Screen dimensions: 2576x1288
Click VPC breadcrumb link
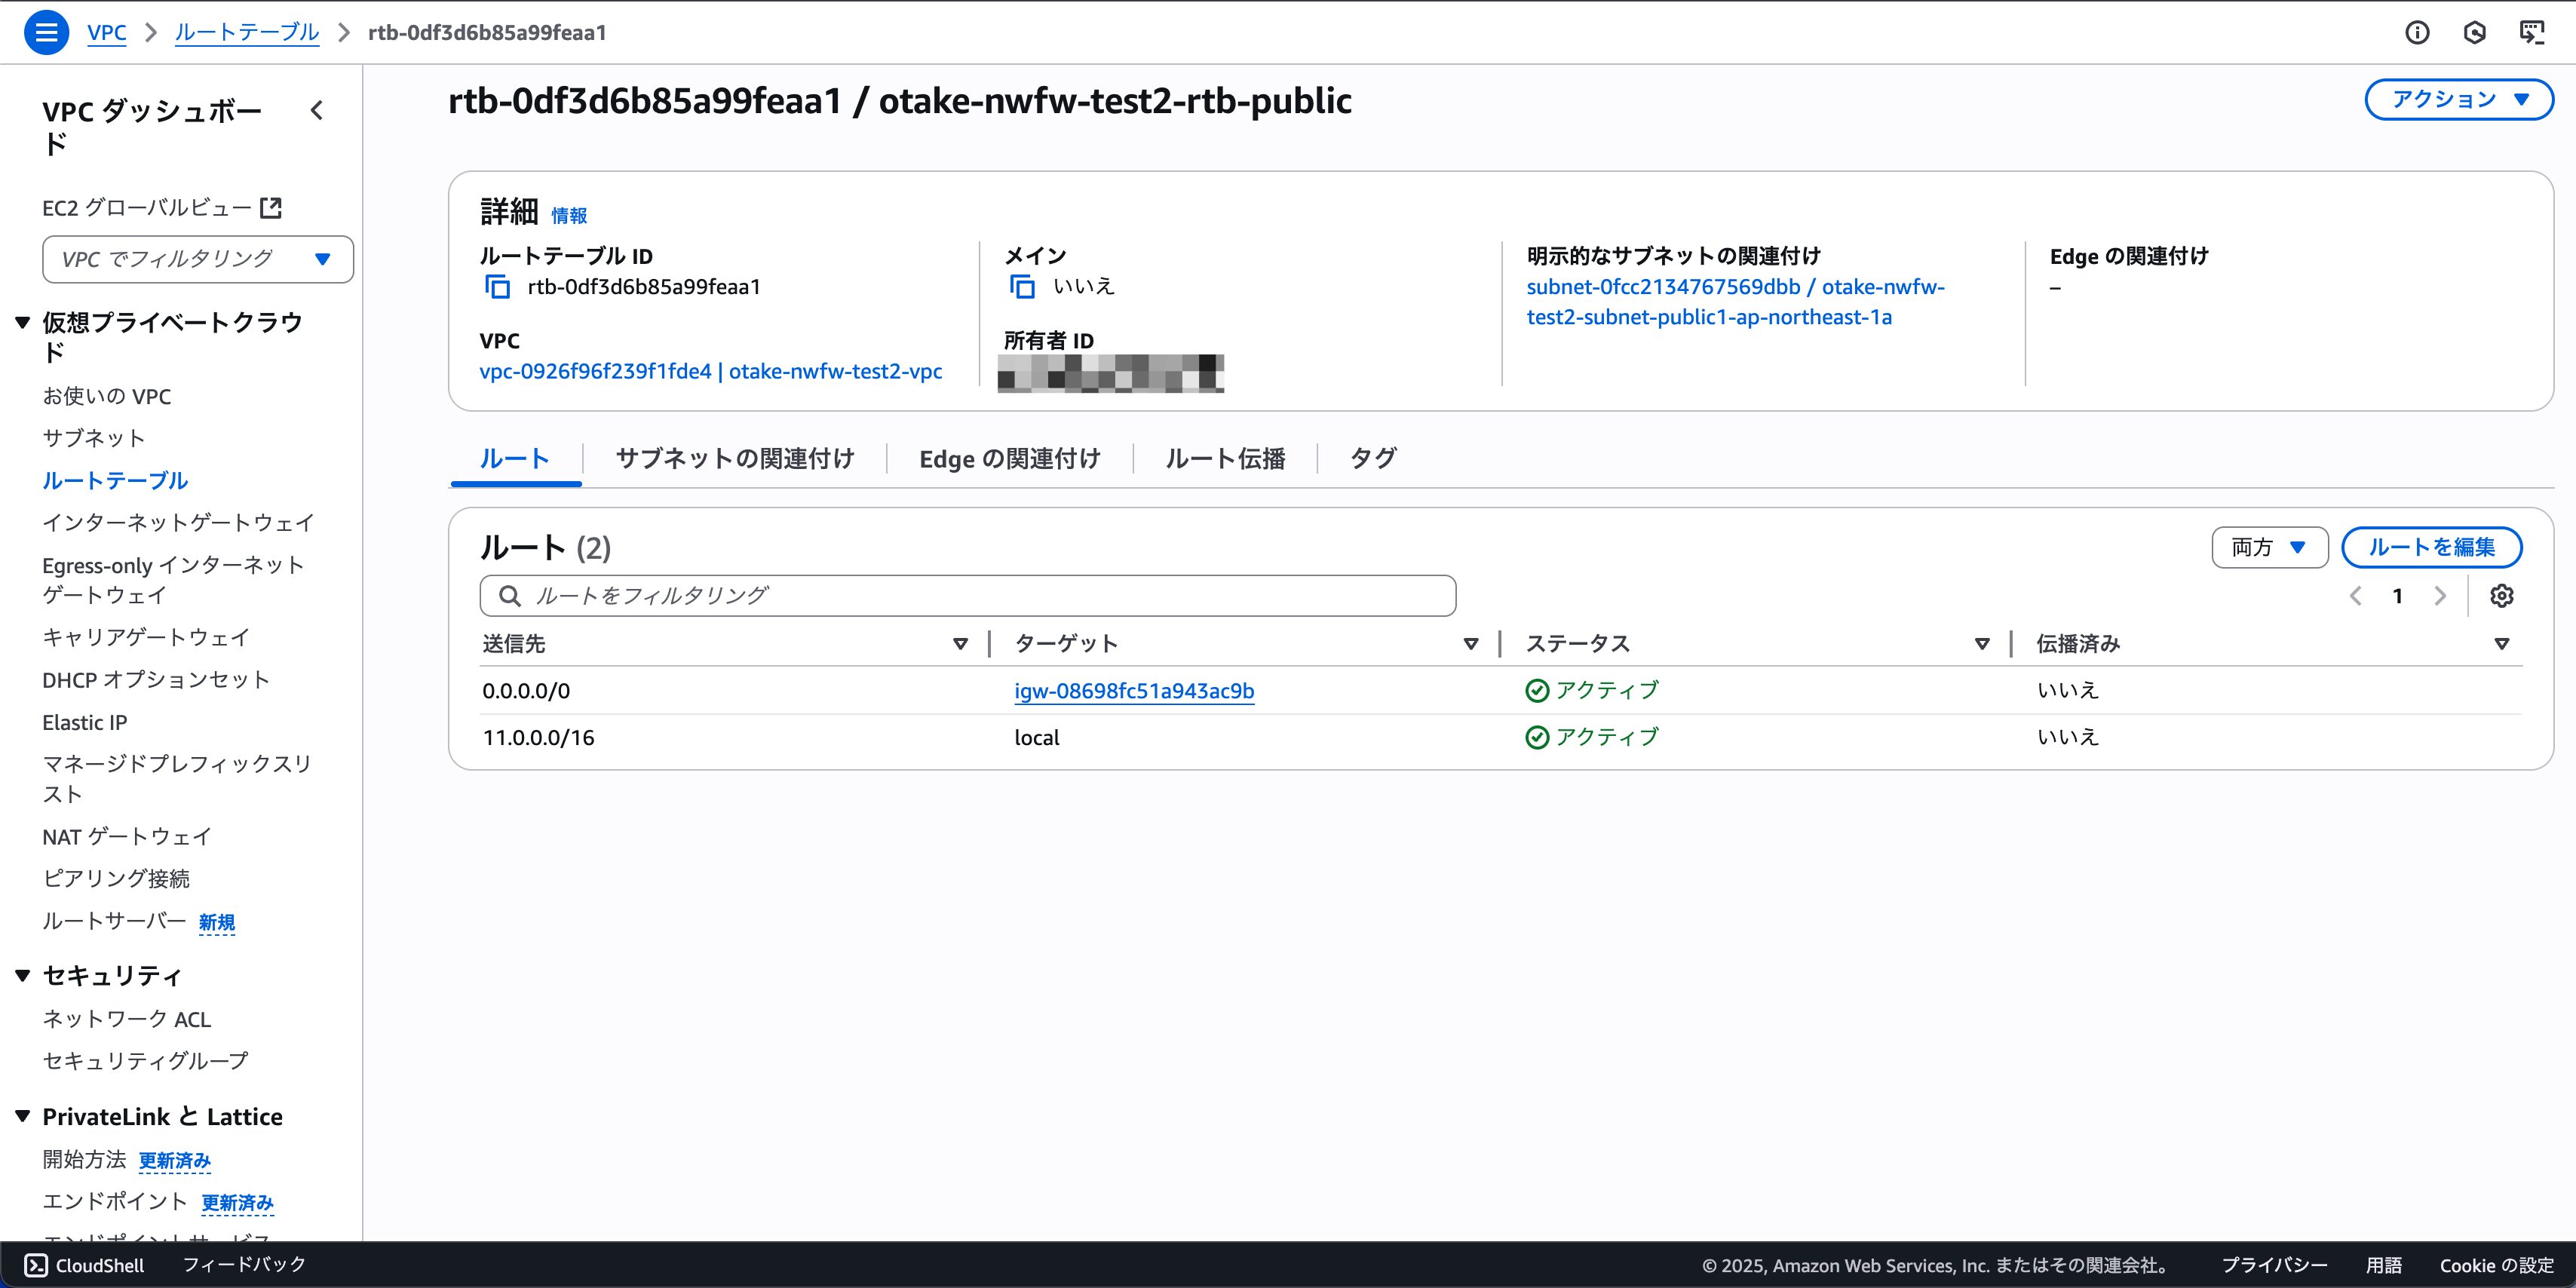click(106, 32)
